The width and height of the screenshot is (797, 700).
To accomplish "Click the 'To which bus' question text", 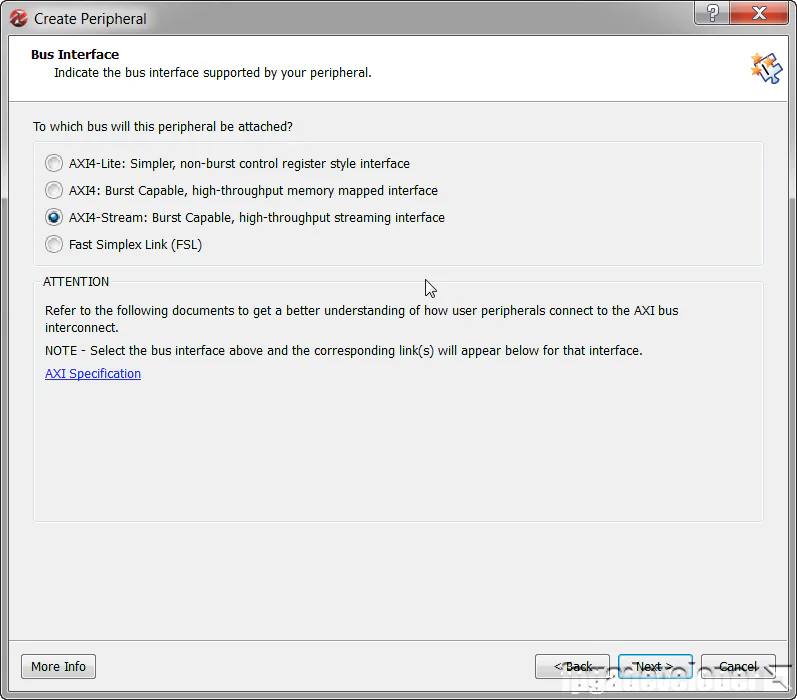I will [163, 127].
